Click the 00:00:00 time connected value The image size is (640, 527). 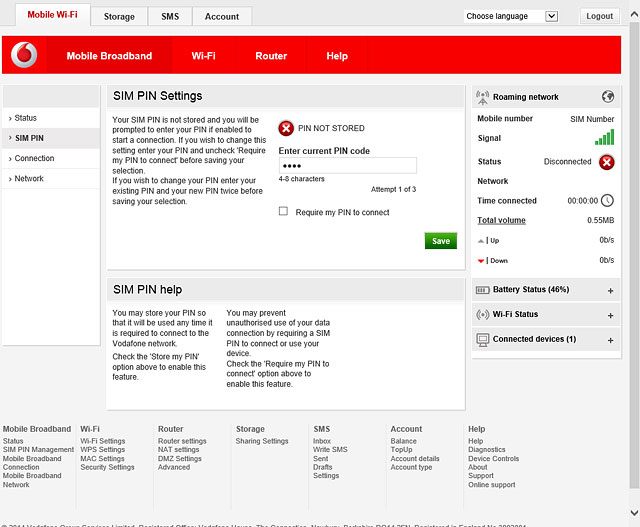click(x=582, y=201)
